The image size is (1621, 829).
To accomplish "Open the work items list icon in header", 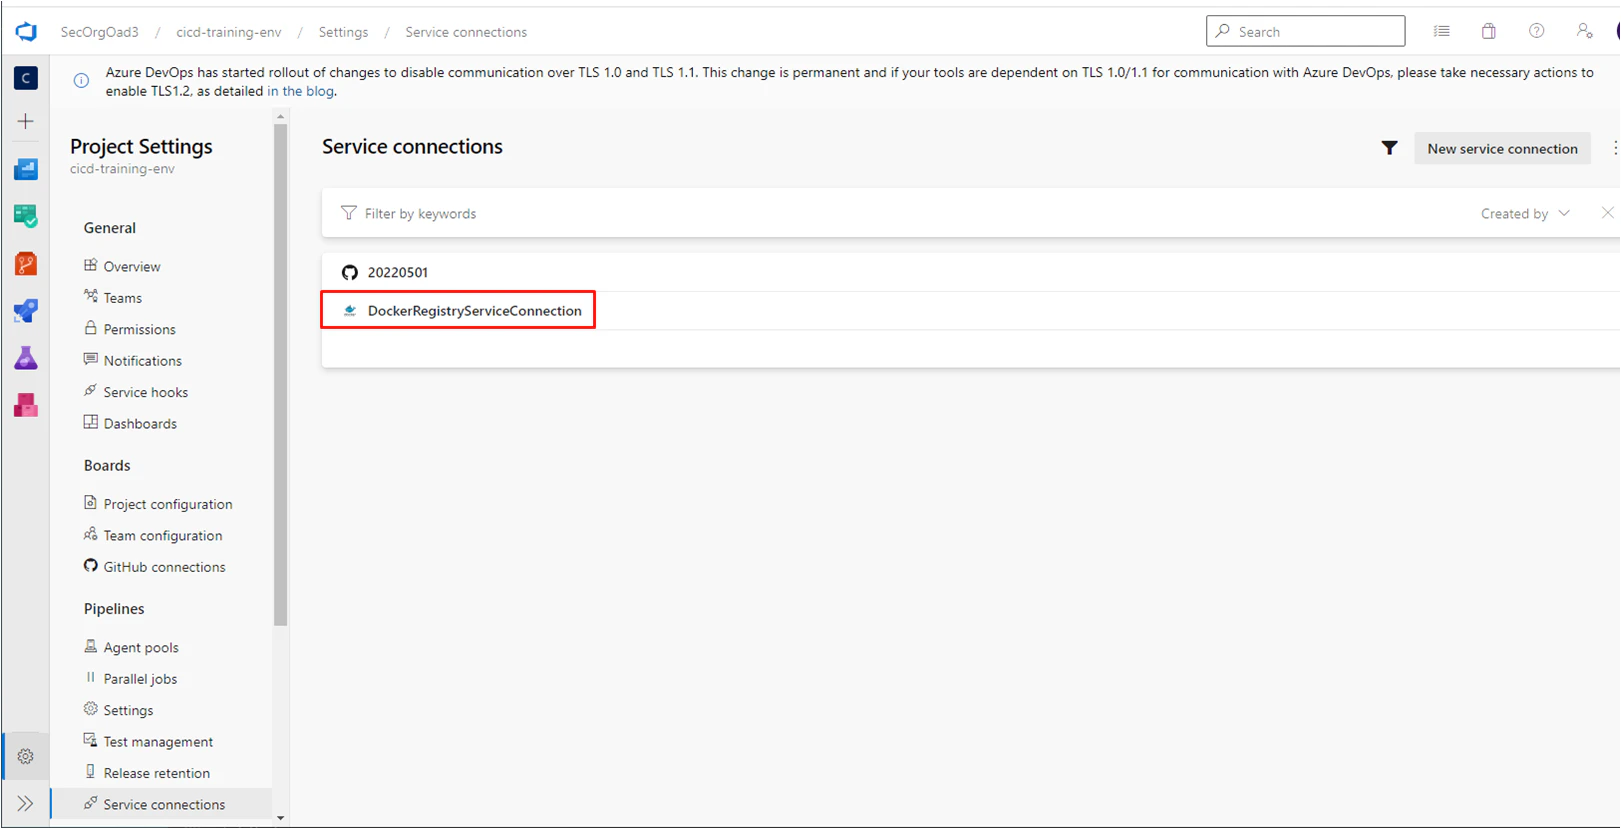I will click(1441, 31).
